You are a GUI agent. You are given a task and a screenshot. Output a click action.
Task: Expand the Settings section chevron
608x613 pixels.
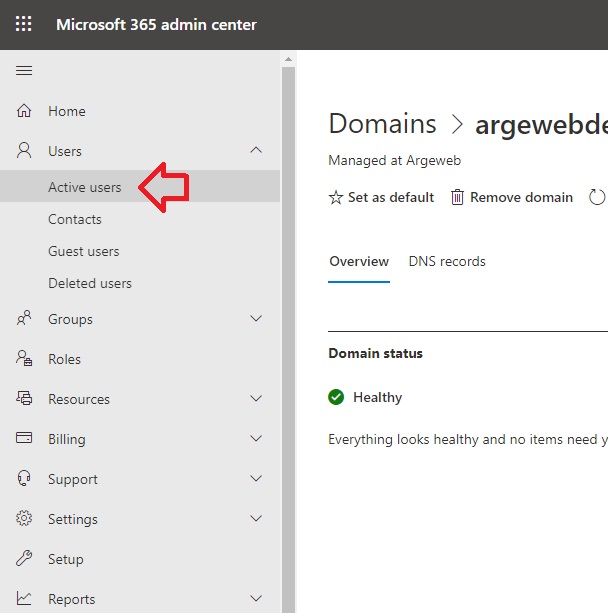[x=256, y=518]
